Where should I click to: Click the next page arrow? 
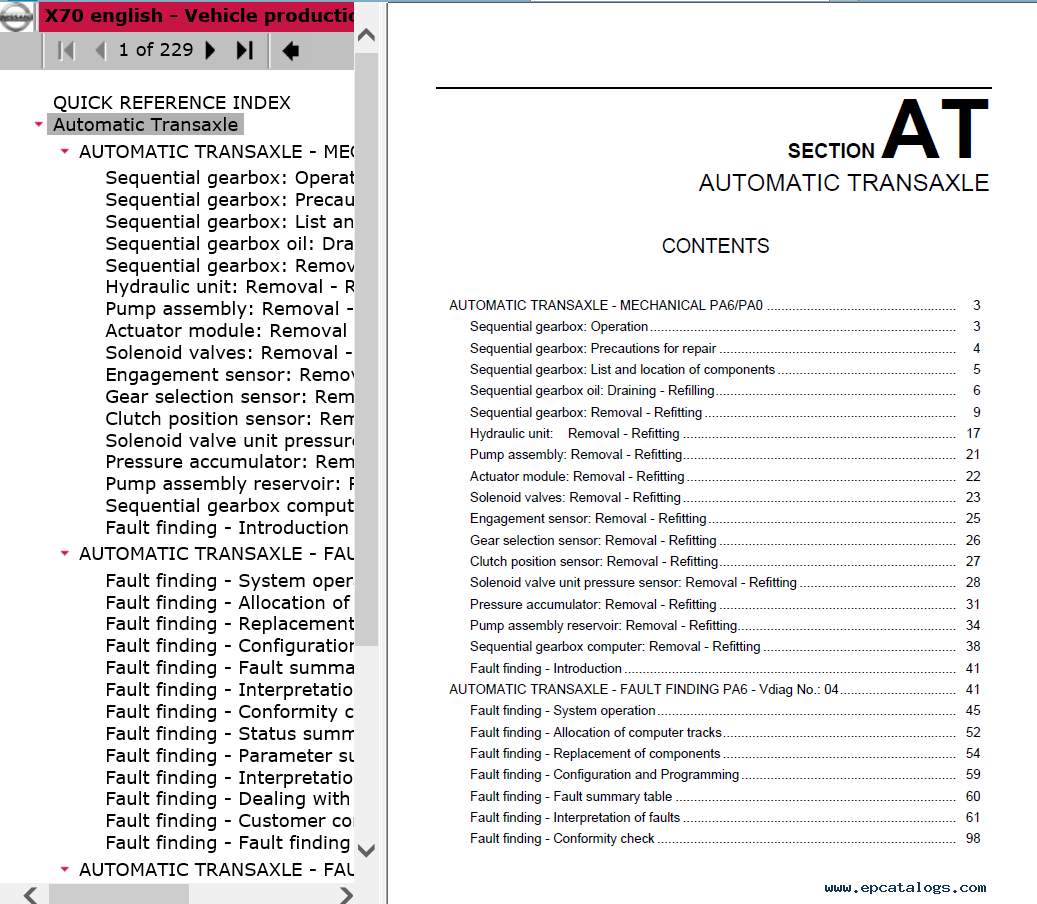point(210,50)
